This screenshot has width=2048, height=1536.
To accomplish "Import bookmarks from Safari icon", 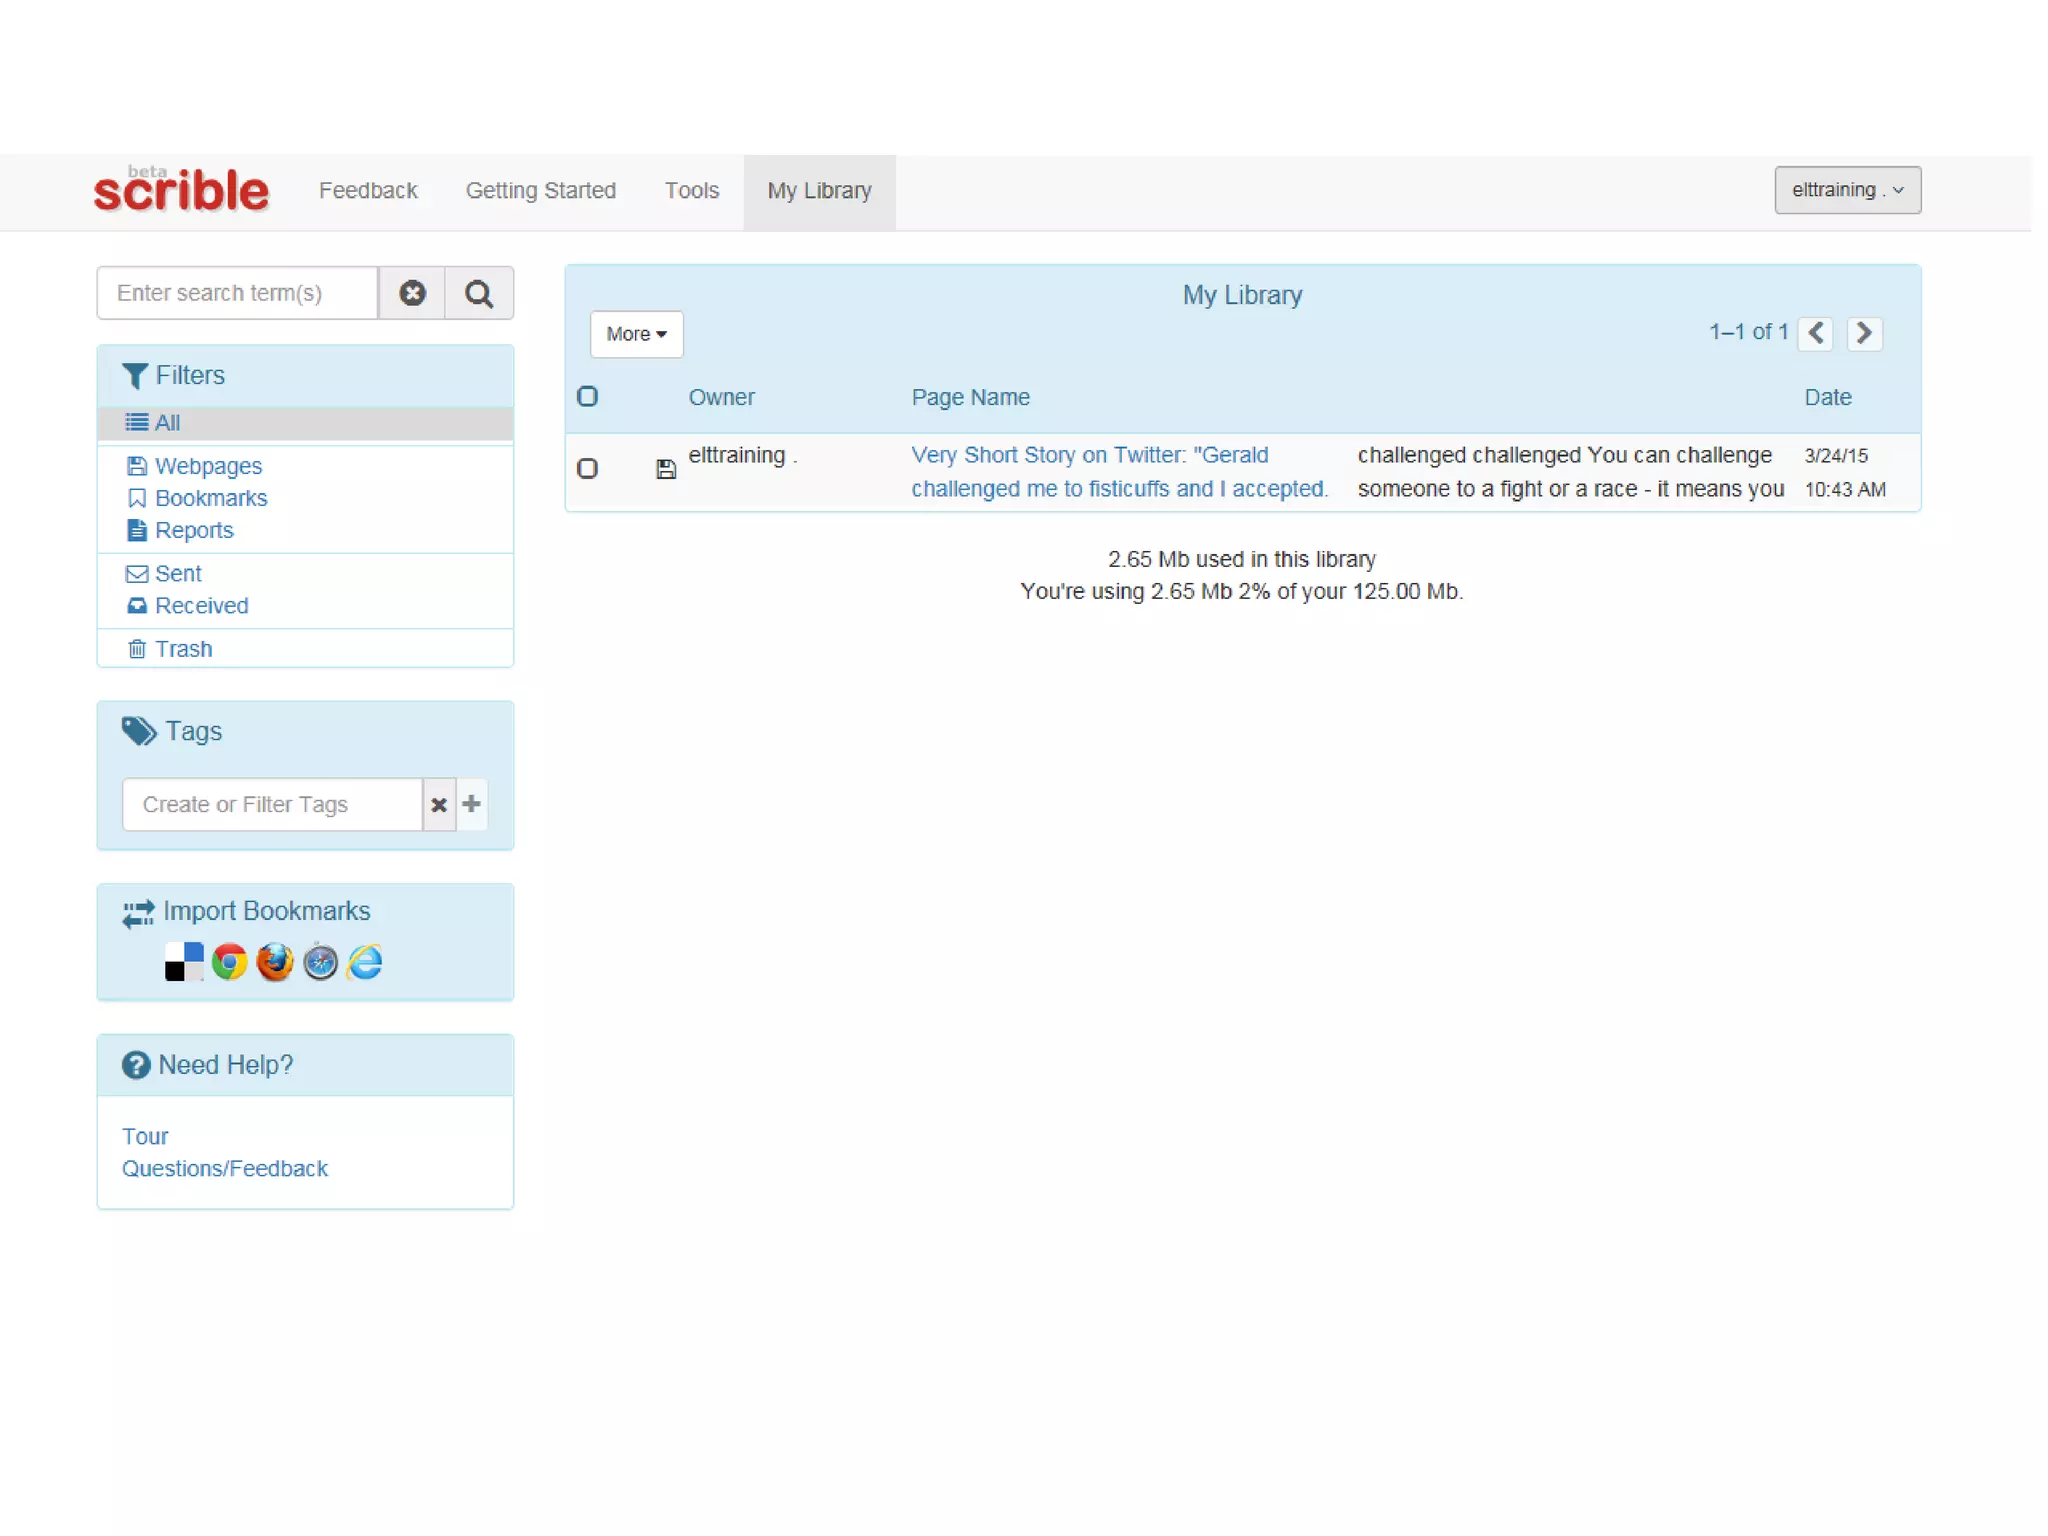I will click(x=320, y=962).
